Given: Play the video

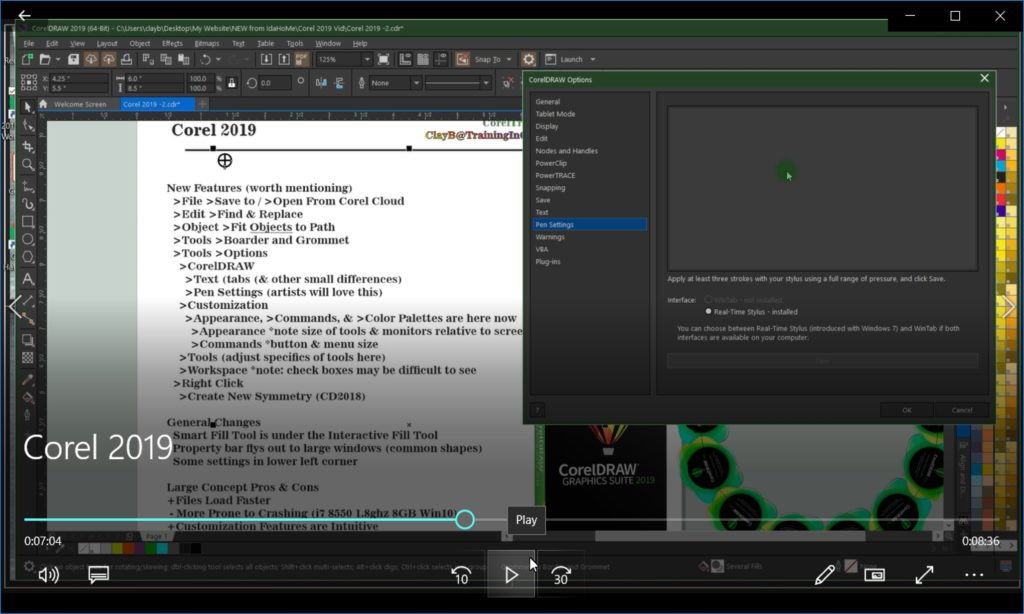Looking at the screenshot, I should (511, 574).
